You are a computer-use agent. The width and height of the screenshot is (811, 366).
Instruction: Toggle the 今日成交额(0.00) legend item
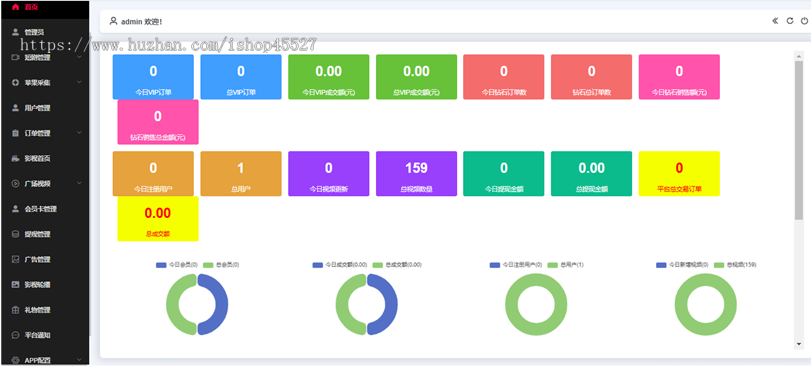[340, 265]
